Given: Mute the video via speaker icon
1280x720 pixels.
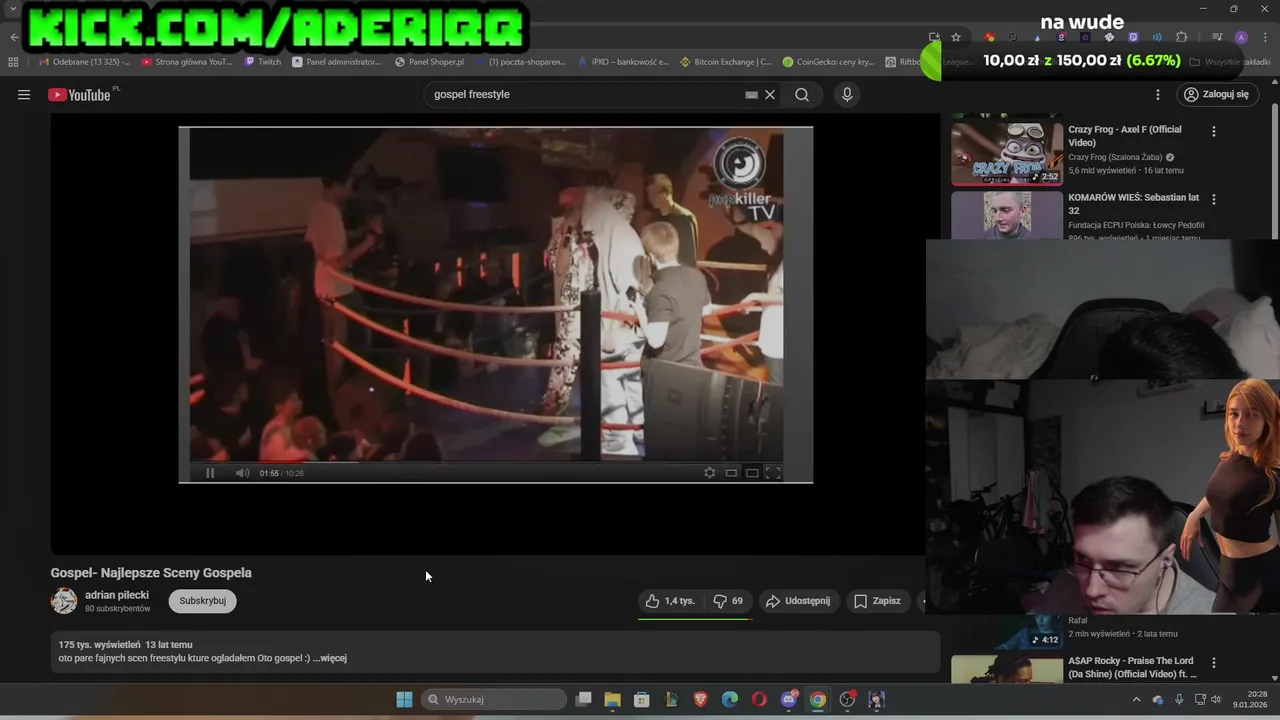Looking at the screenshot, I should [242, 473].
